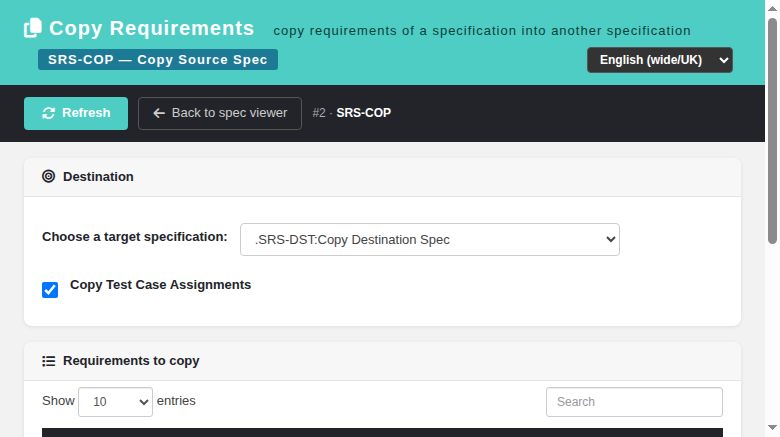Click the Destination target icon
This screenshot has height=437, width=780.
point(48,176)
